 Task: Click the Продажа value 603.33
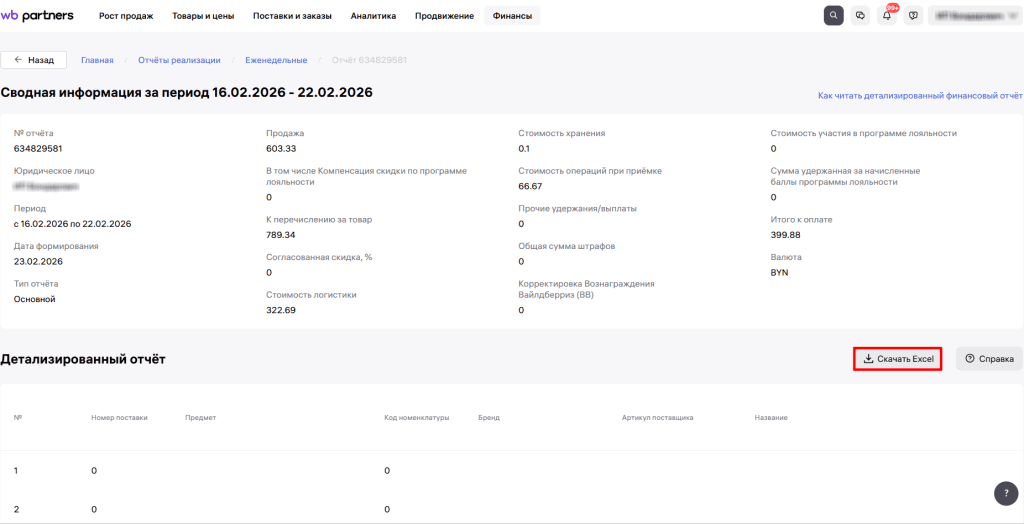click(x=281, y=148)
